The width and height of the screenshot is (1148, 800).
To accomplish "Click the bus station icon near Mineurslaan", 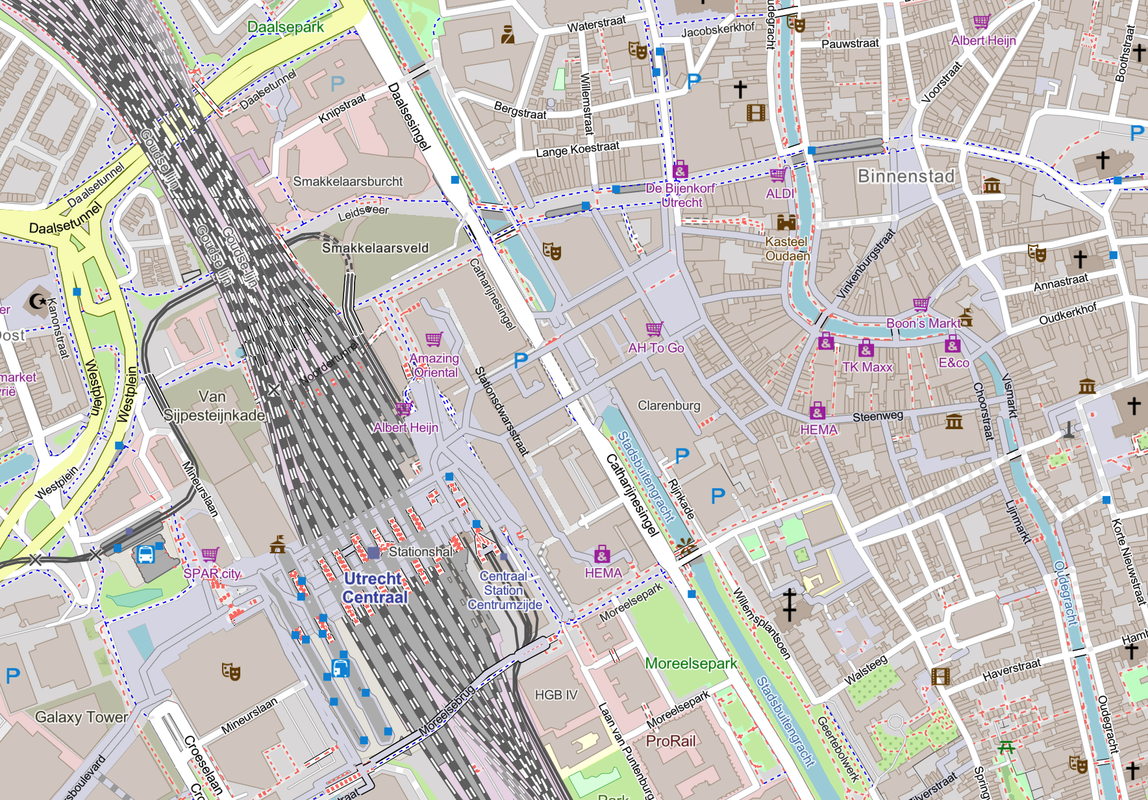I will tap(146, 554).
